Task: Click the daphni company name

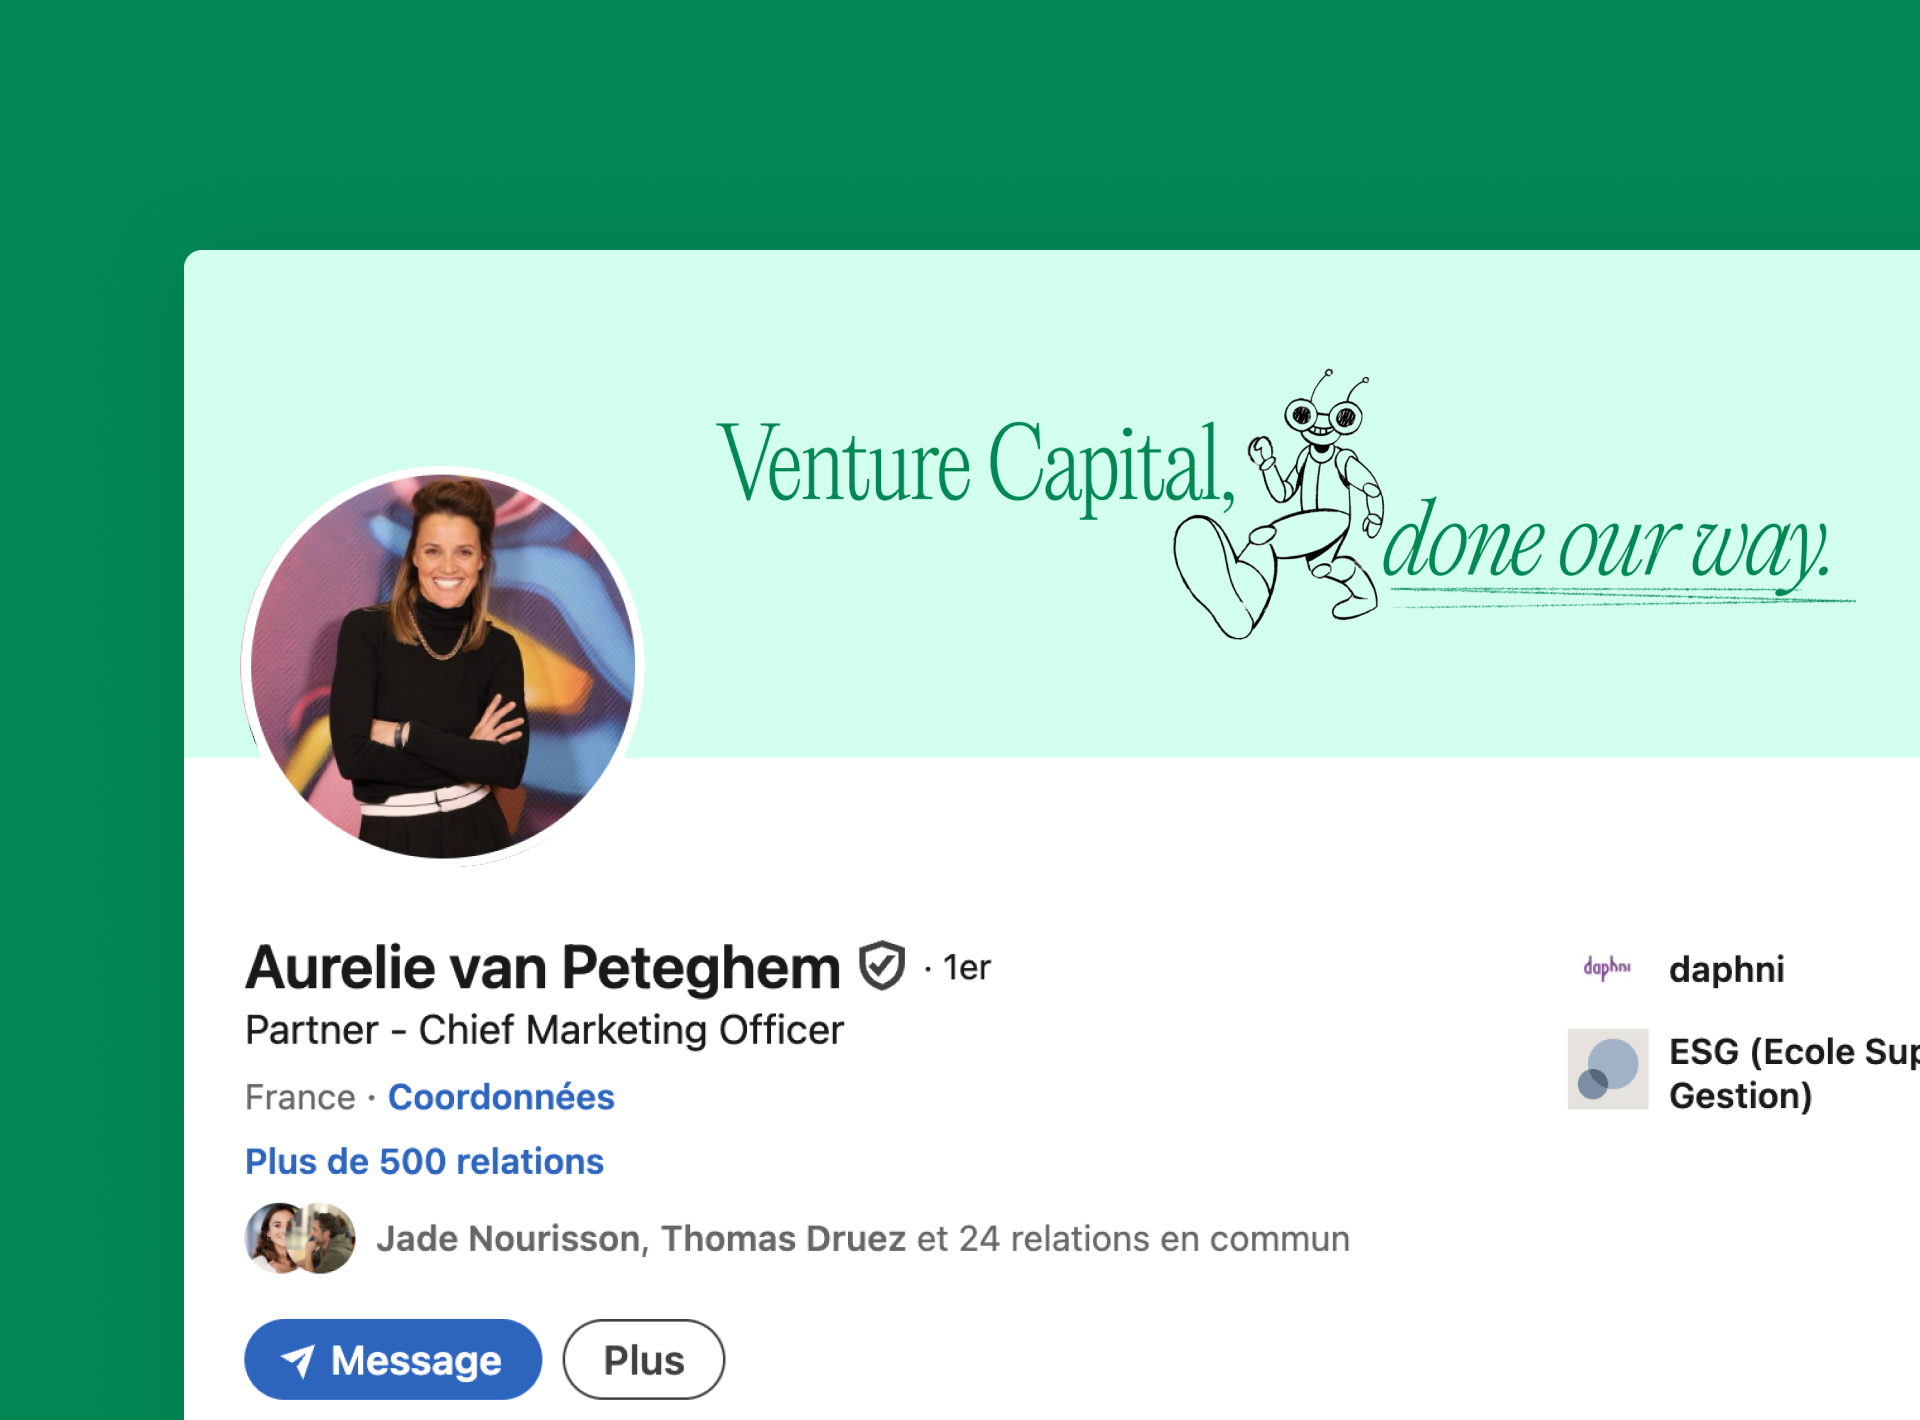Action: 1727,968
